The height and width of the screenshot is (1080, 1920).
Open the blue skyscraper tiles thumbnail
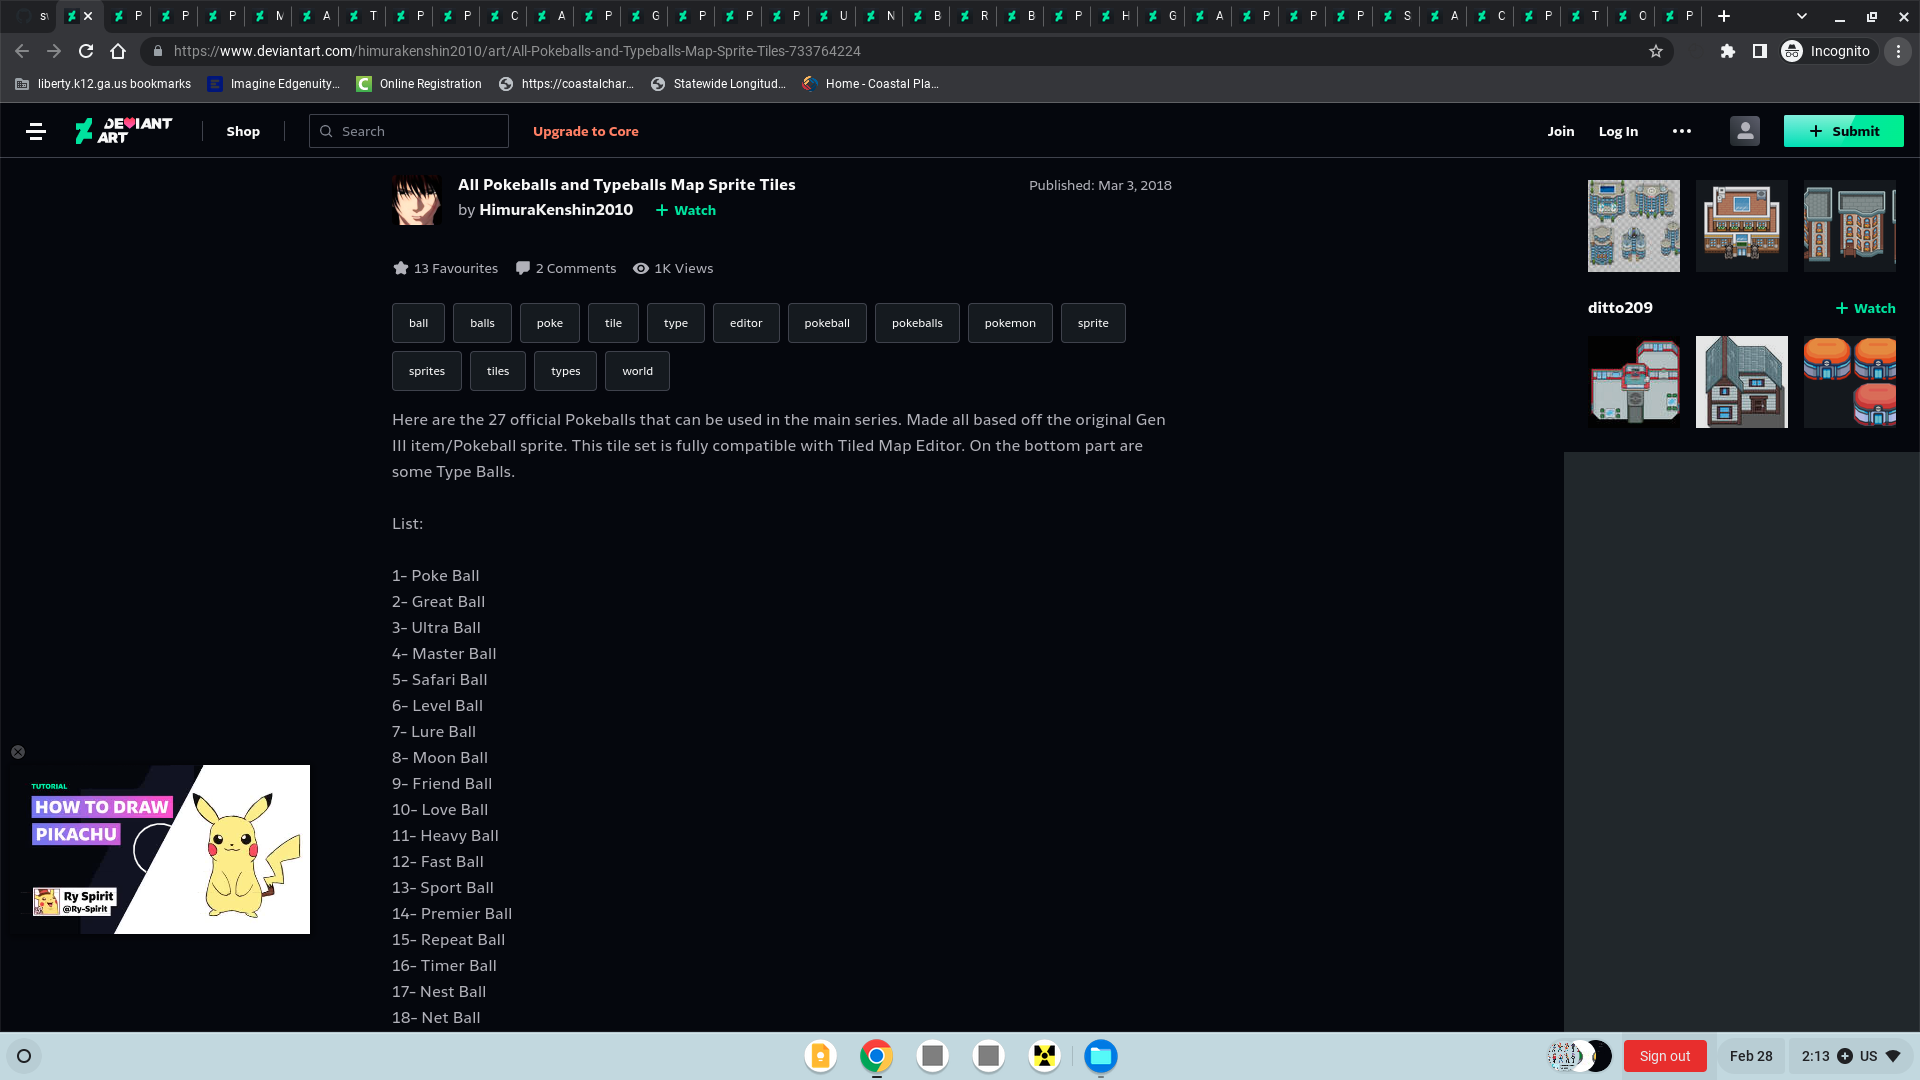coord(1634,226)
